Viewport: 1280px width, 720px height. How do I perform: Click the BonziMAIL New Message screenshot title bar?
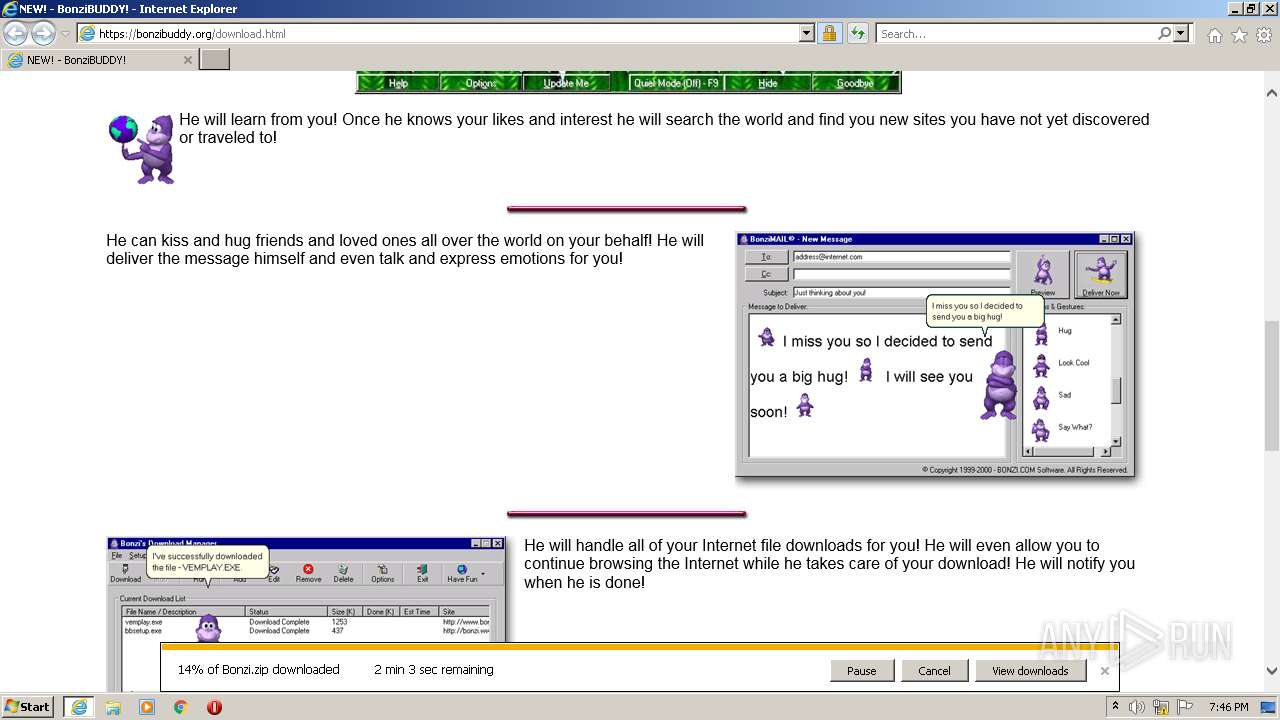click(935, 239)
